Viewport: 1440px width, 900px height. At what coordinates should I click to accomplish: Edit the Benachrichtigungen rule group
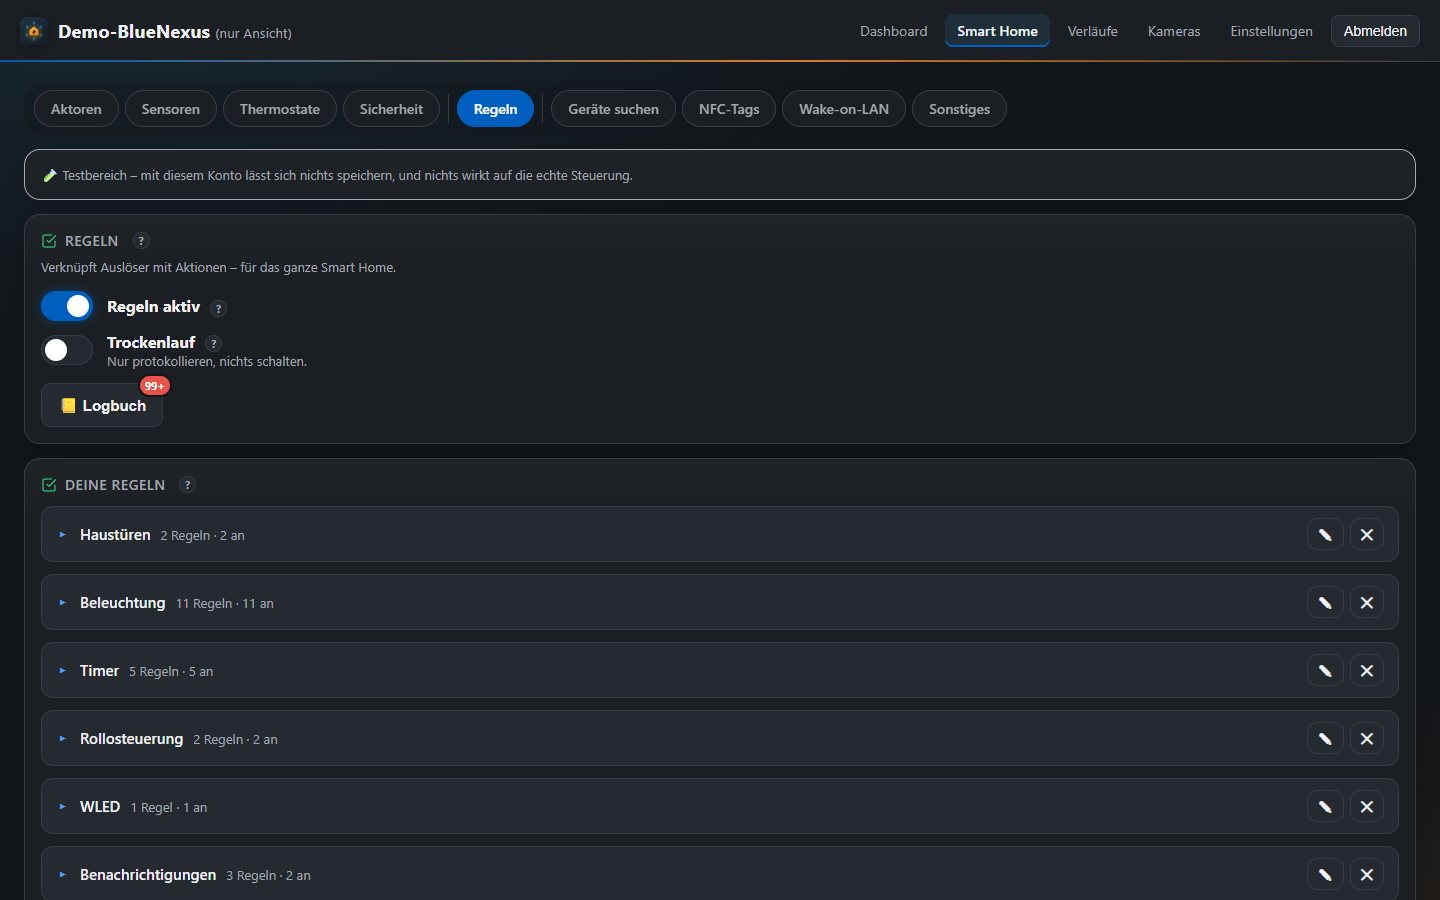point(1325,875)
